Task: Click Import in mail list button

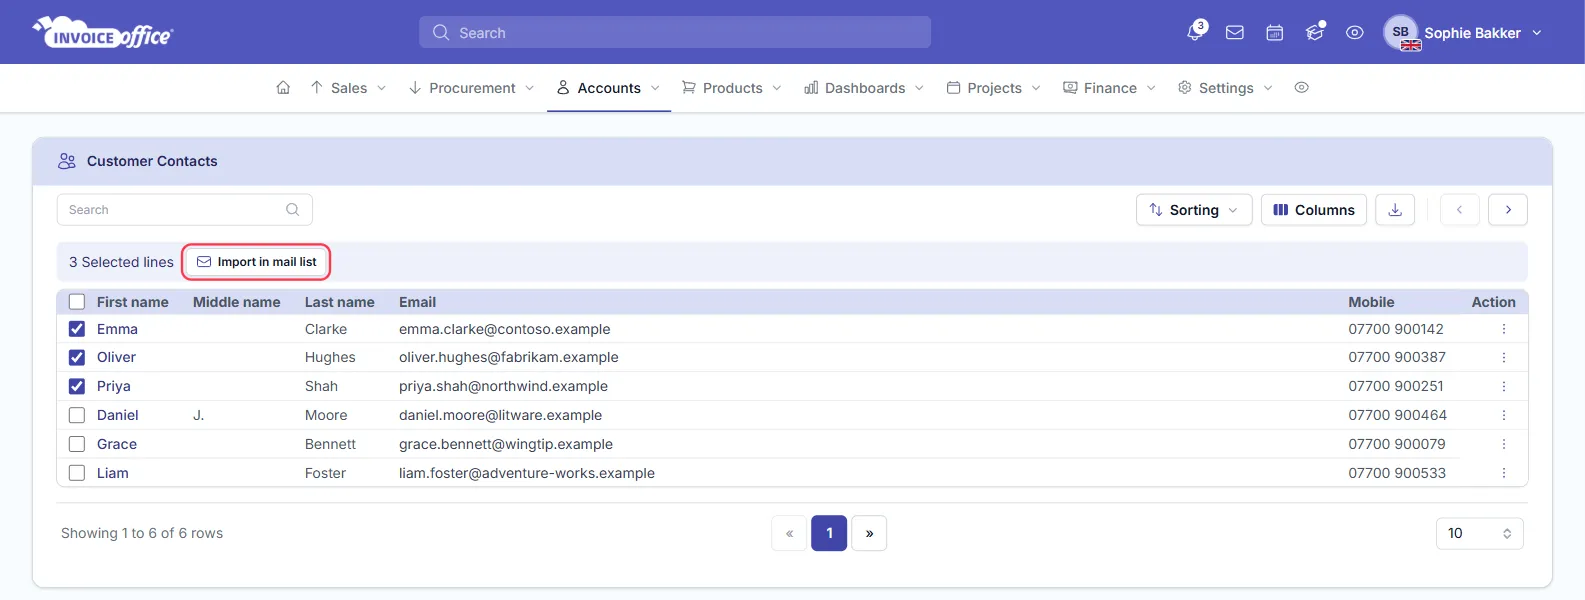Action: [x=257, y=262]
